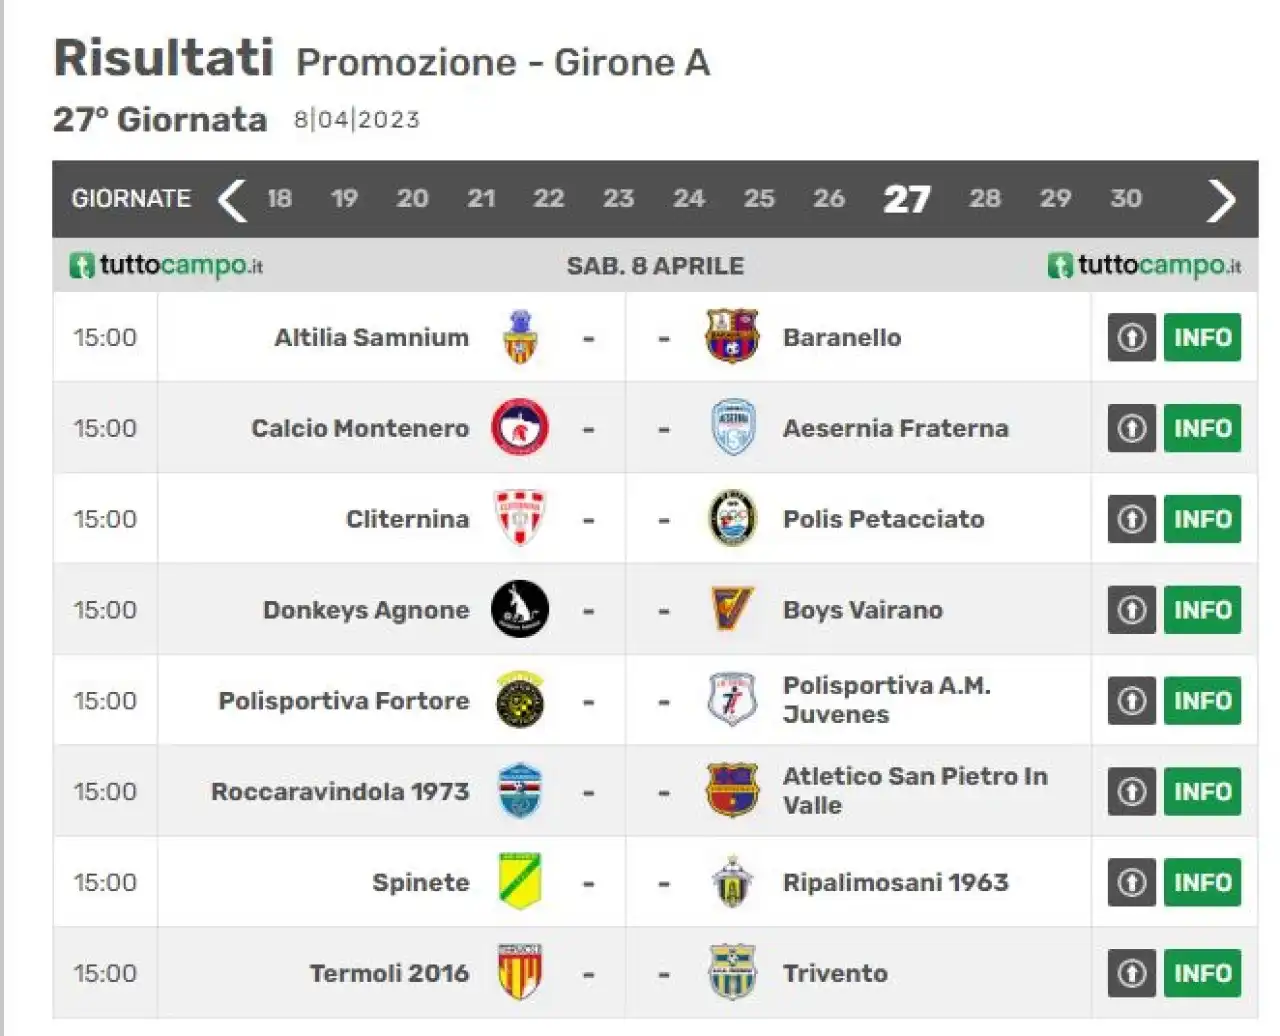The width and height of the screenshot is (1280, 1036).
Task: Click the arrow icon for Altilia Samnium match
Action: coord(1132,337)
